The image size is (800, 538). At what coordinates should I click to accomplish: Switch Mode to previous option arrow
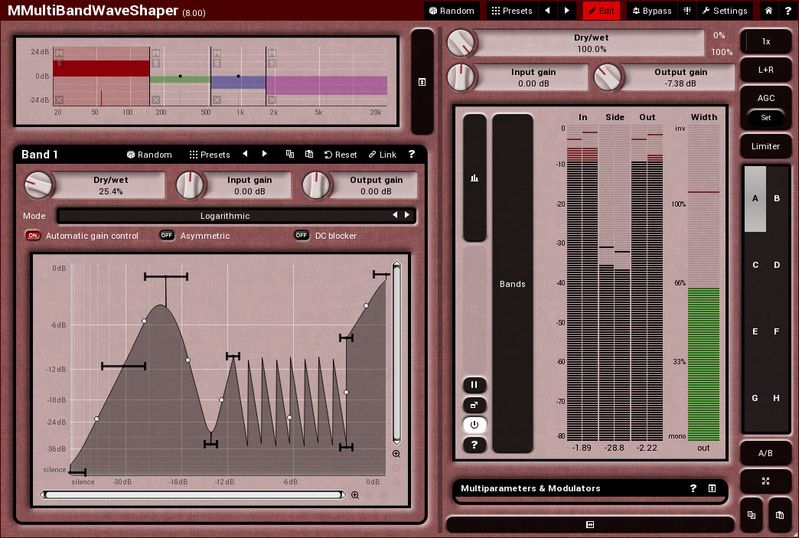pos(395,215)
